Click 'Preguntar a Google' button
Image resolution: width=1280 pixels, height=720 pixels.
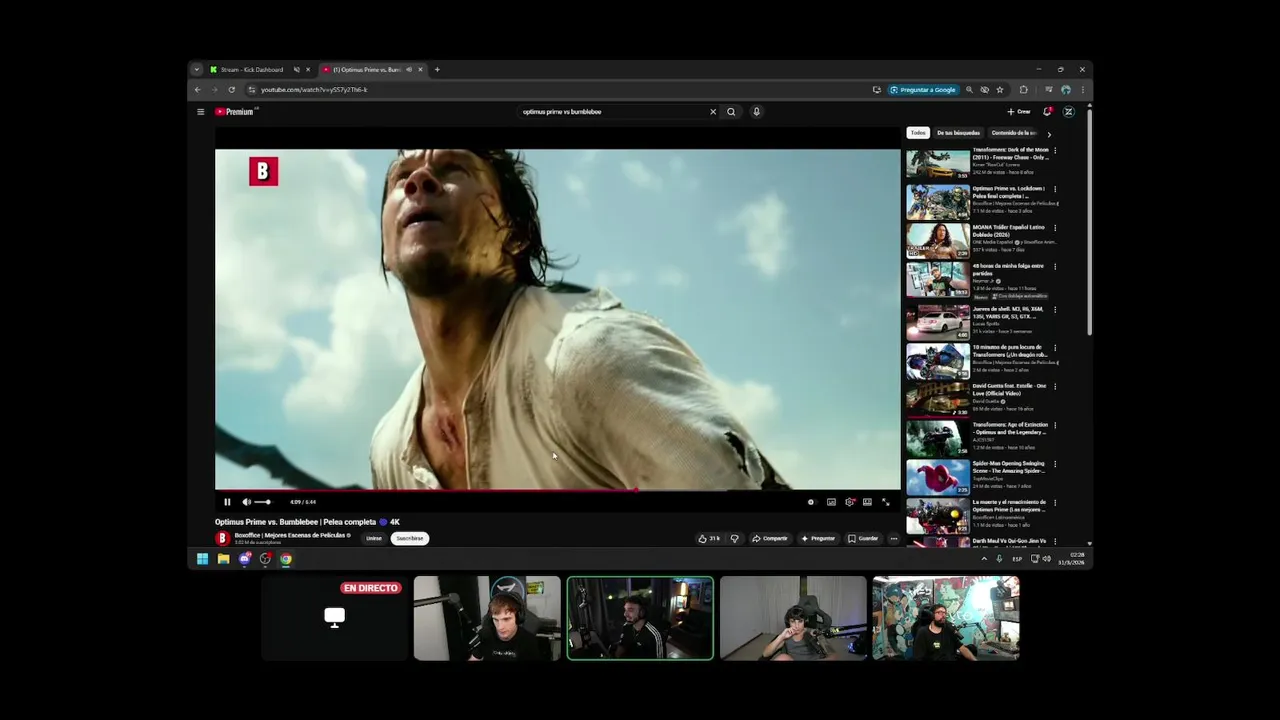pyautogui.click(x=923, y=90)
